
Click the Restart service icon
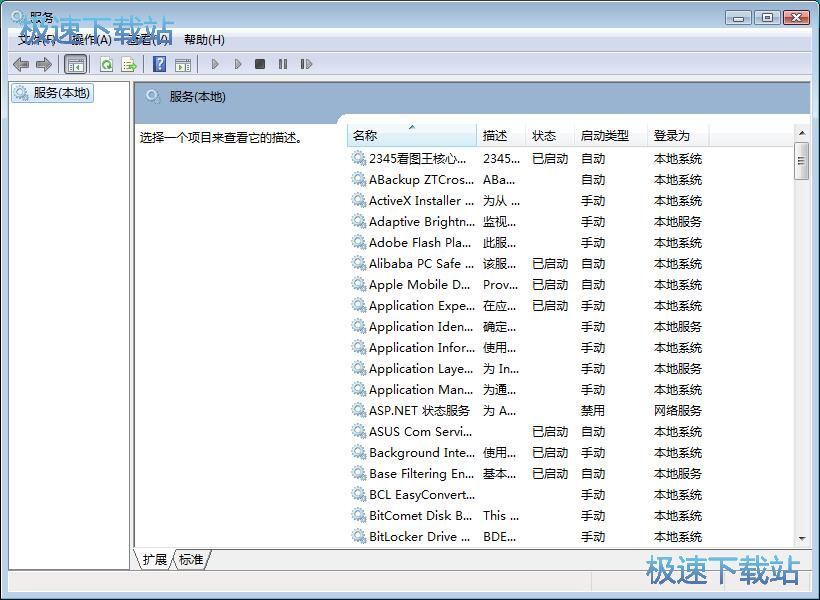click(306, 64)
